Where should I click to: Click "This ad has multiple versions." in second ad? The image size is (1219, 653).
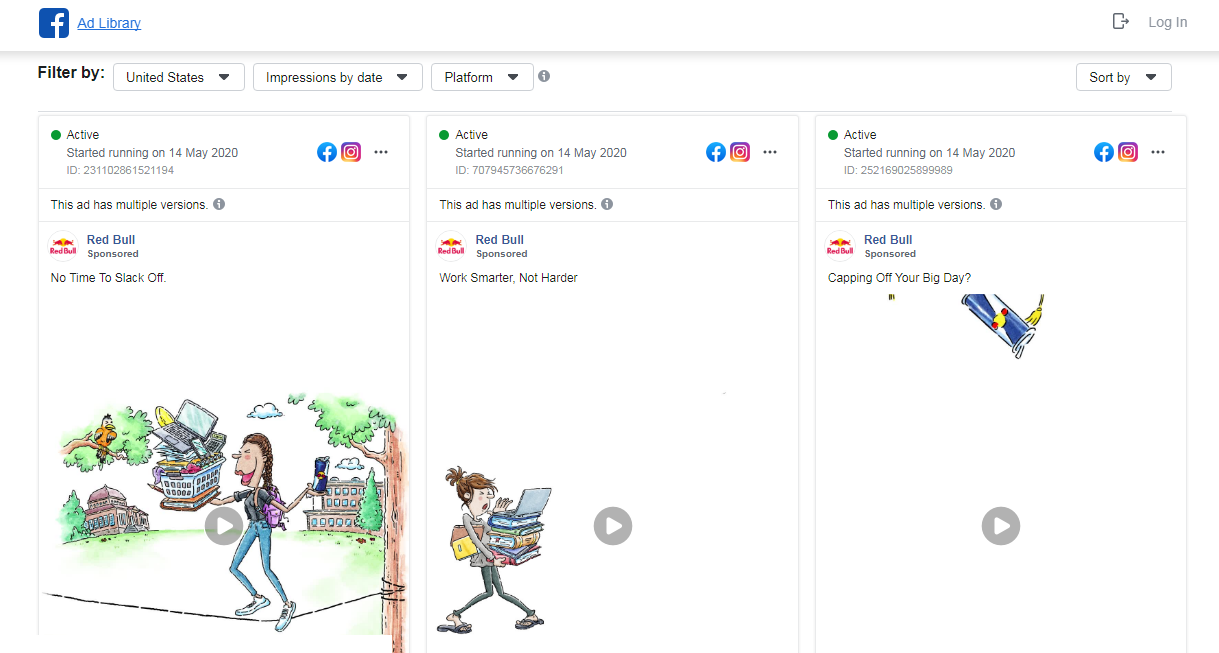518,204
